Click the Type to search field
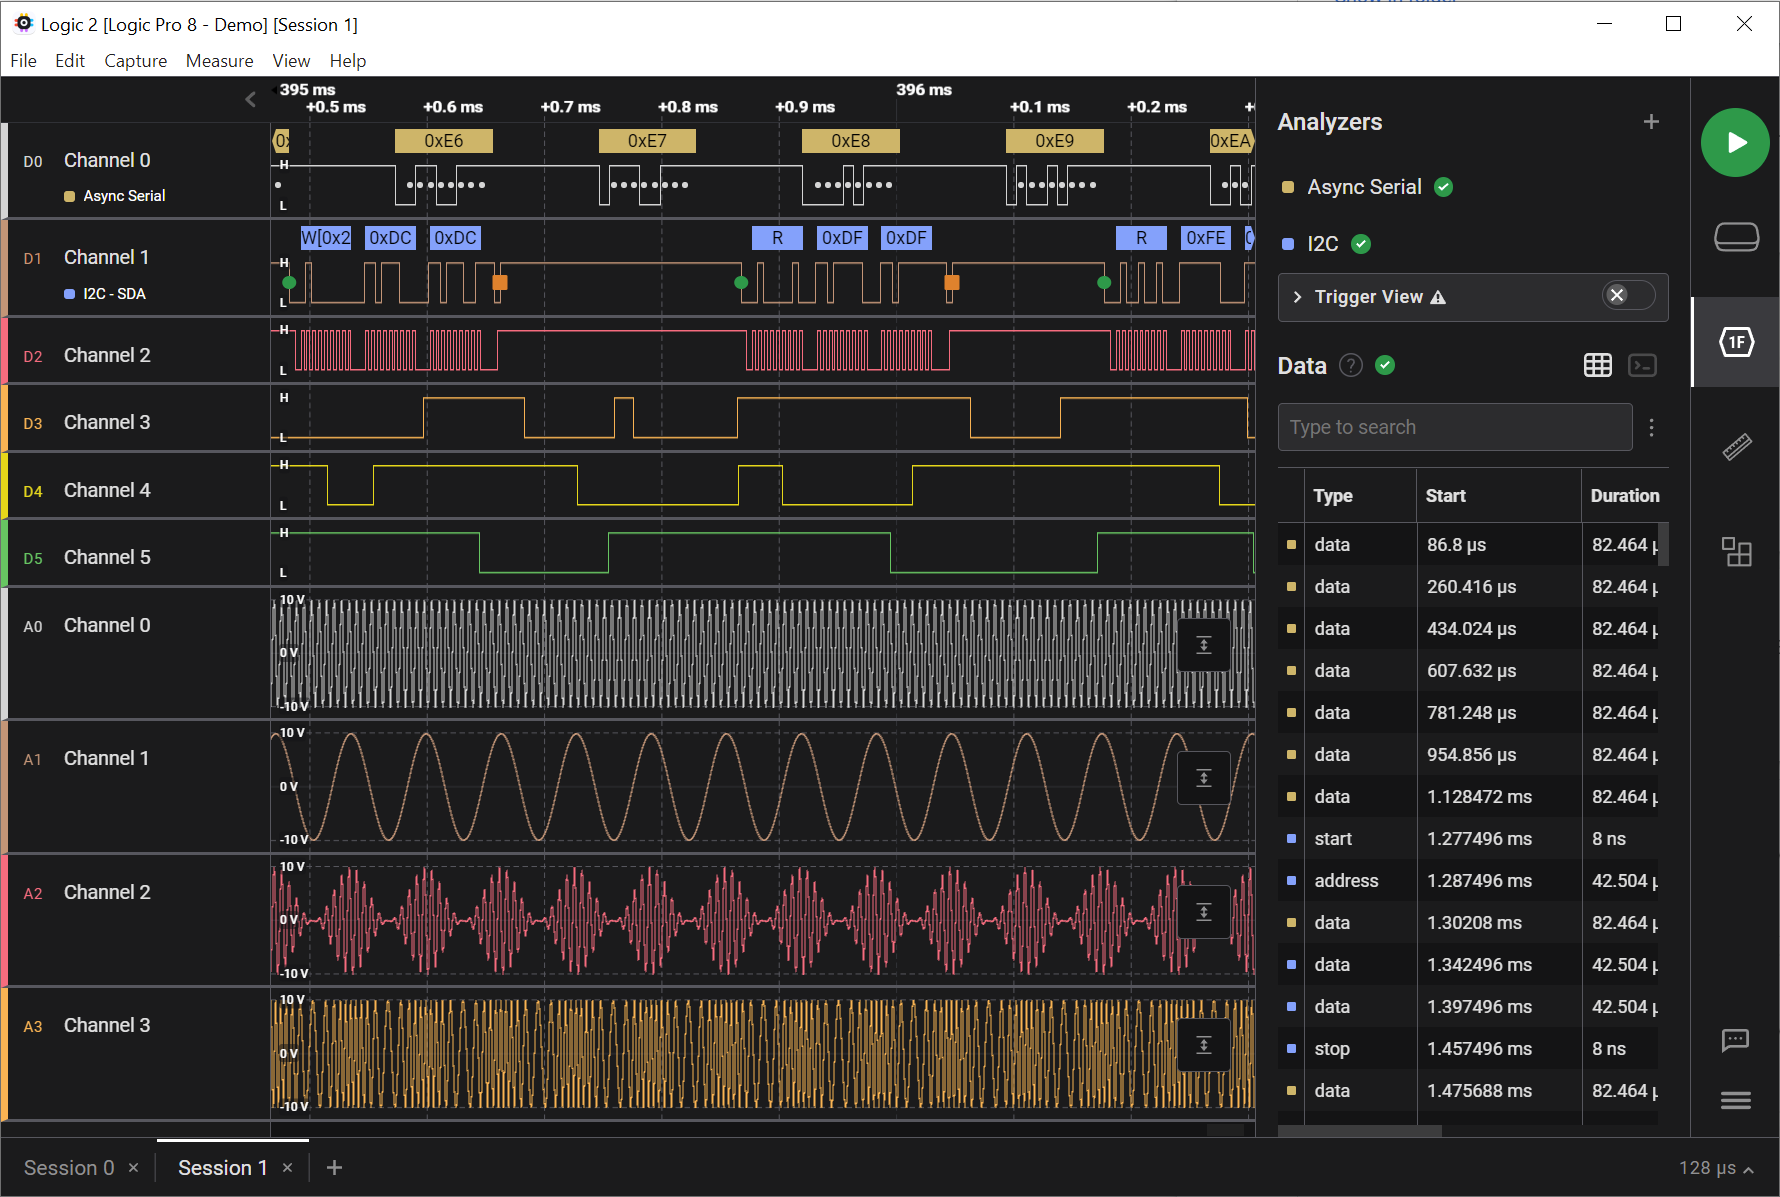Viewport: 1780px width, 1197px height. point(1454,428)
